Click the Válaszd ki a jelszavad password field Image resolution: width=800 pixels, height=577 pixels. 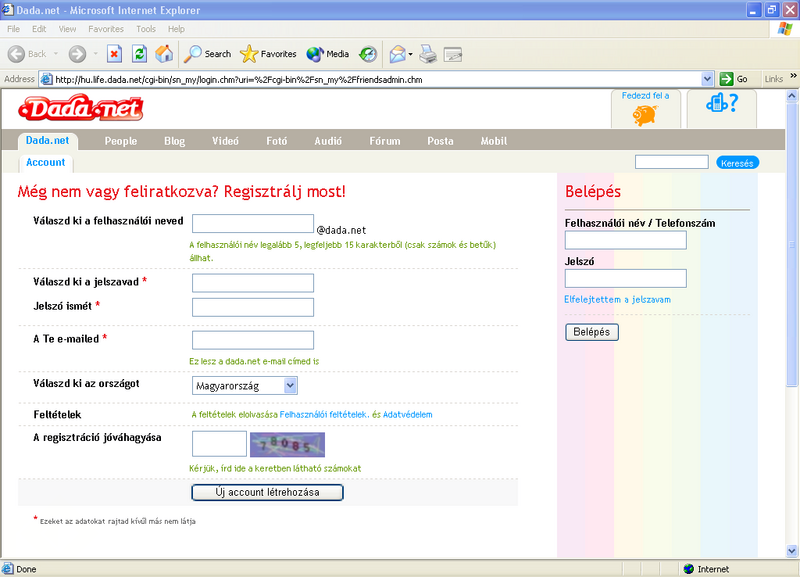point(253,283)
